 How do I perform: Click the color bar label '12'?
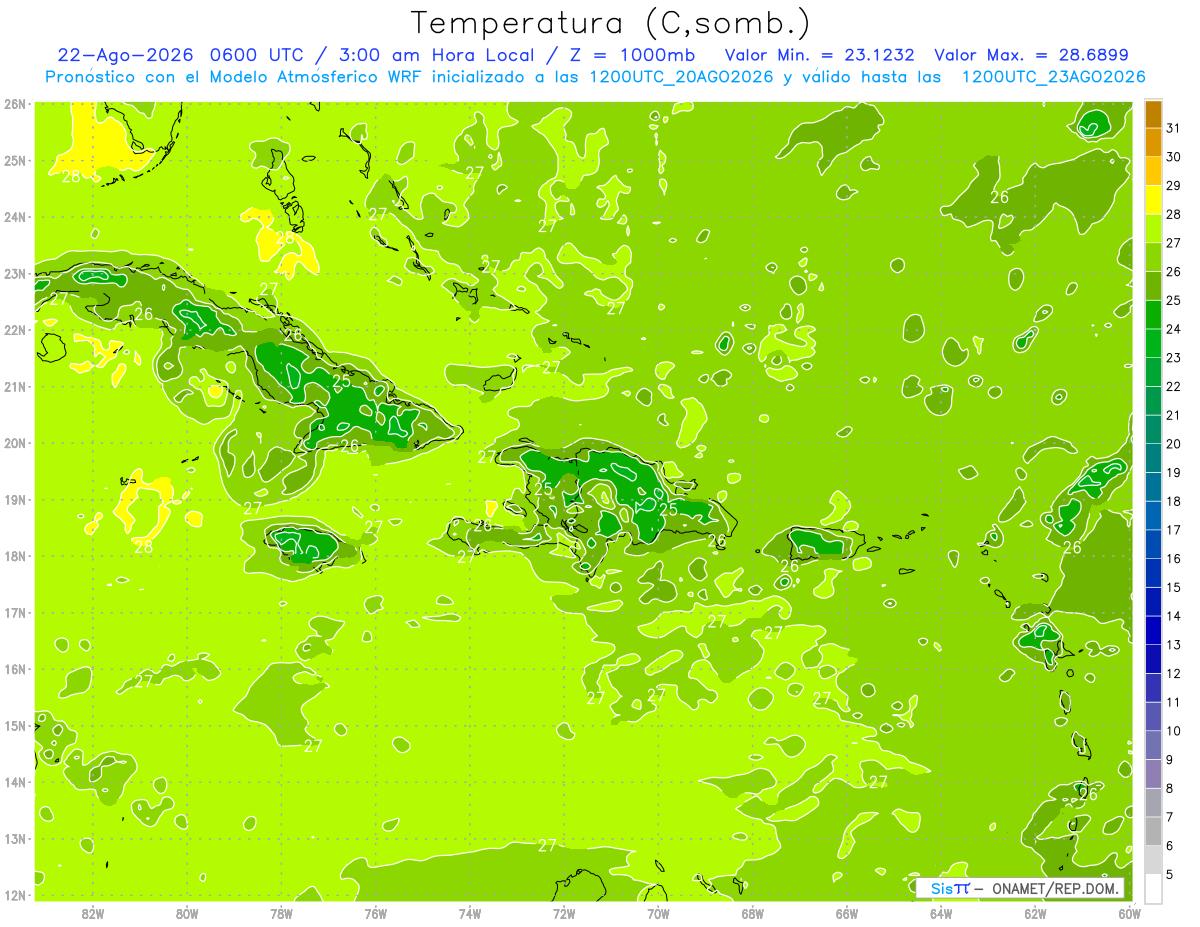click(x=1173, y=673)
